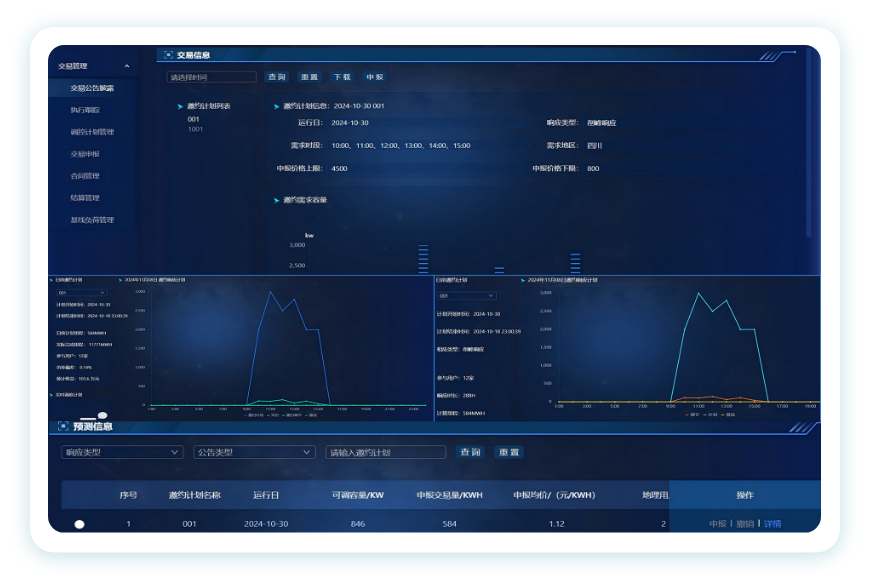Select plan 001 in 邀约计划列表
This screenshot has width=870, height=586.
tap(193, 119)
